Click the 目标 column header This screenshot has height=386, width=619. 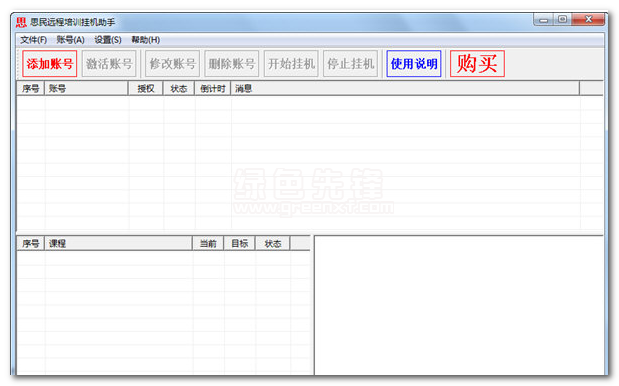point(240,244)
